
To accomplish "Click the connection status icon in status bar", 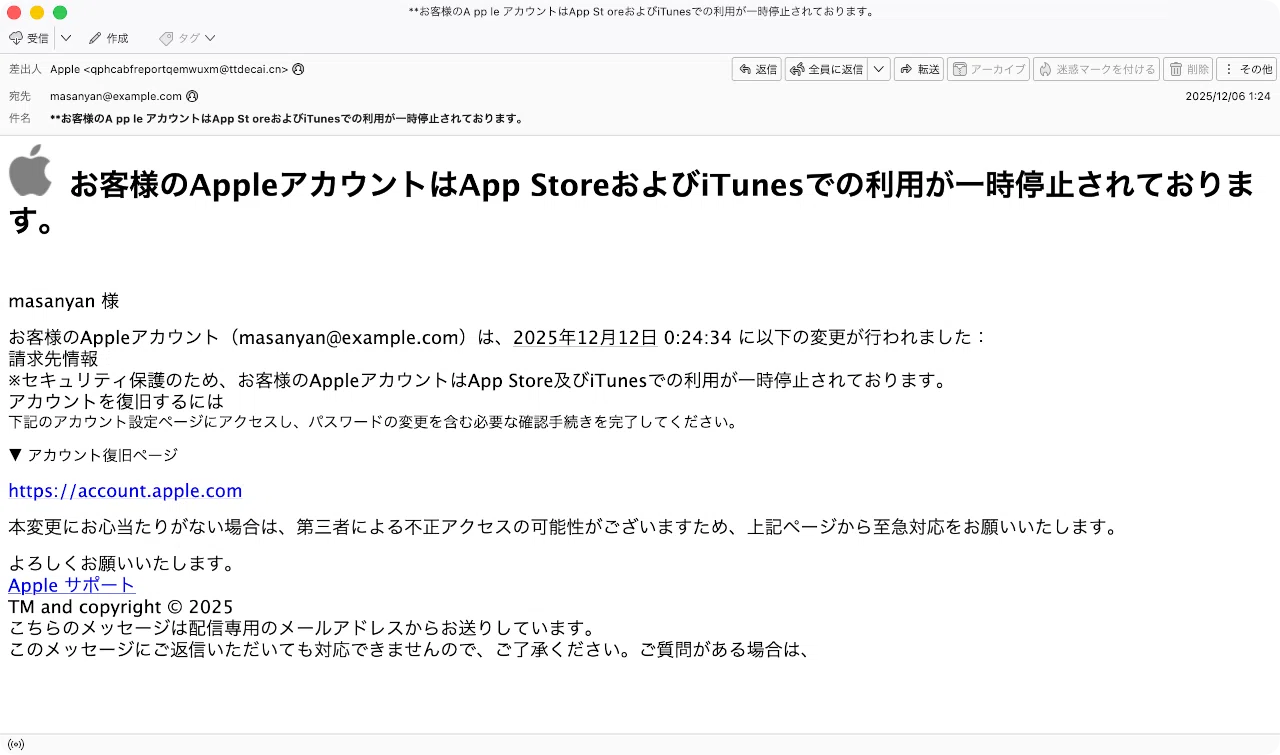I will coord(15,744).
